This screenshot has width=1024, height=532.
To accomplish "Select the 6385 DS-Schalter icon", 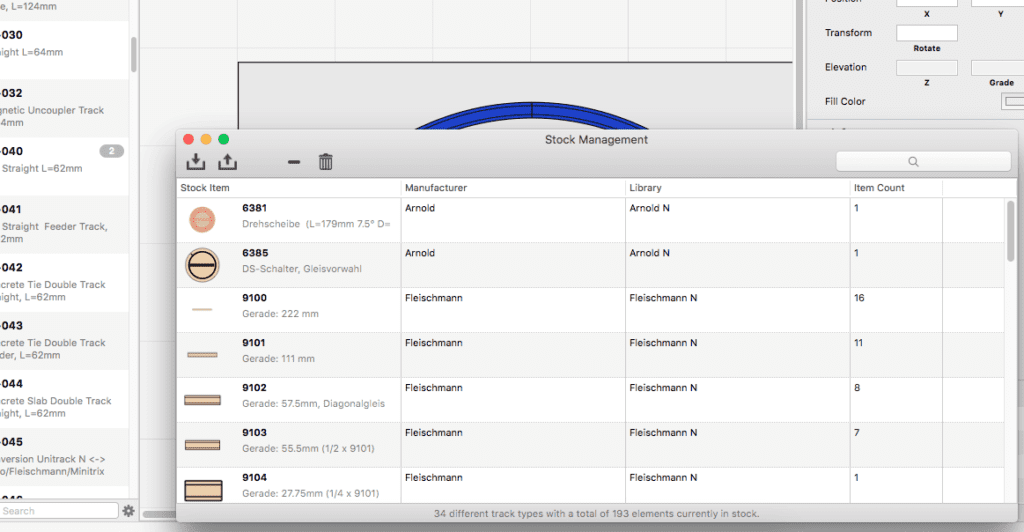I will coord(202,265).
